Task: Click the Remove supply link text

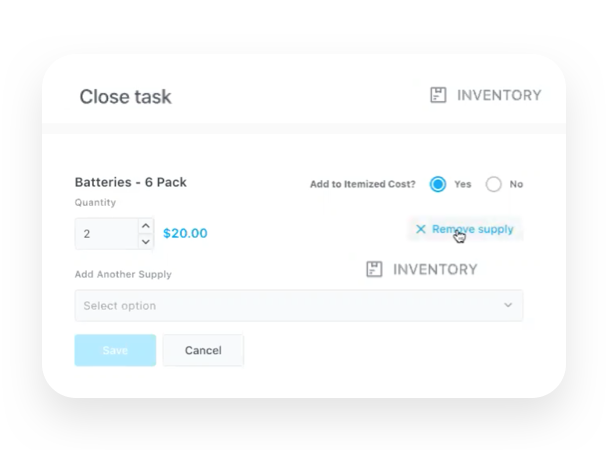Action: click(473, 229)
